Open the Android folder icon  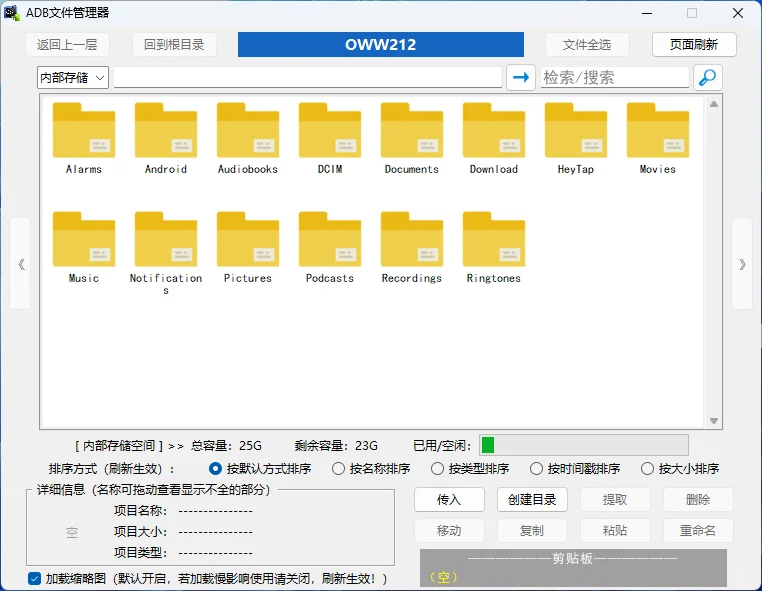coord(166,130)
